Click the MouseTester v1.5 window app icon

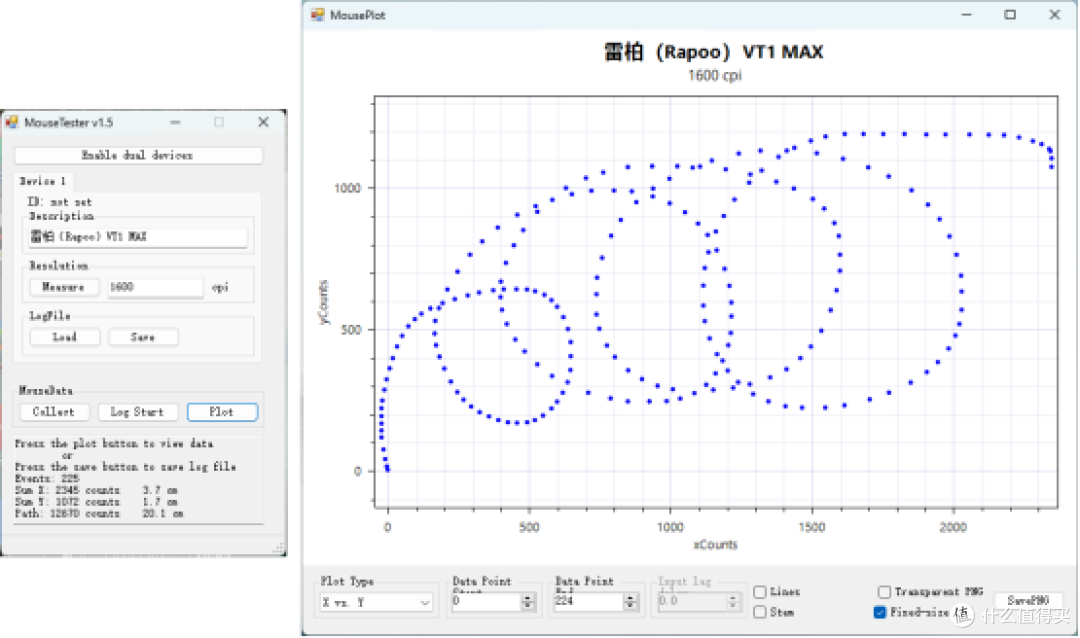pos(12,123)
